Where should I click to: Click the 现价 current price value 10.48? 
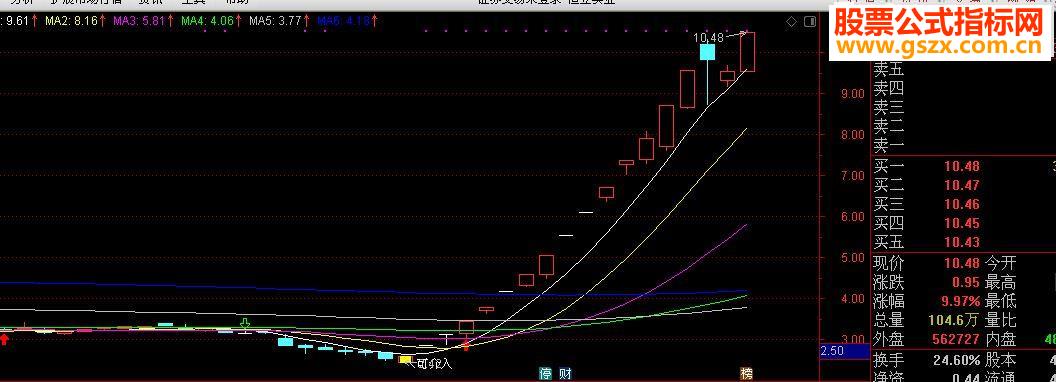tap(962, 263)
